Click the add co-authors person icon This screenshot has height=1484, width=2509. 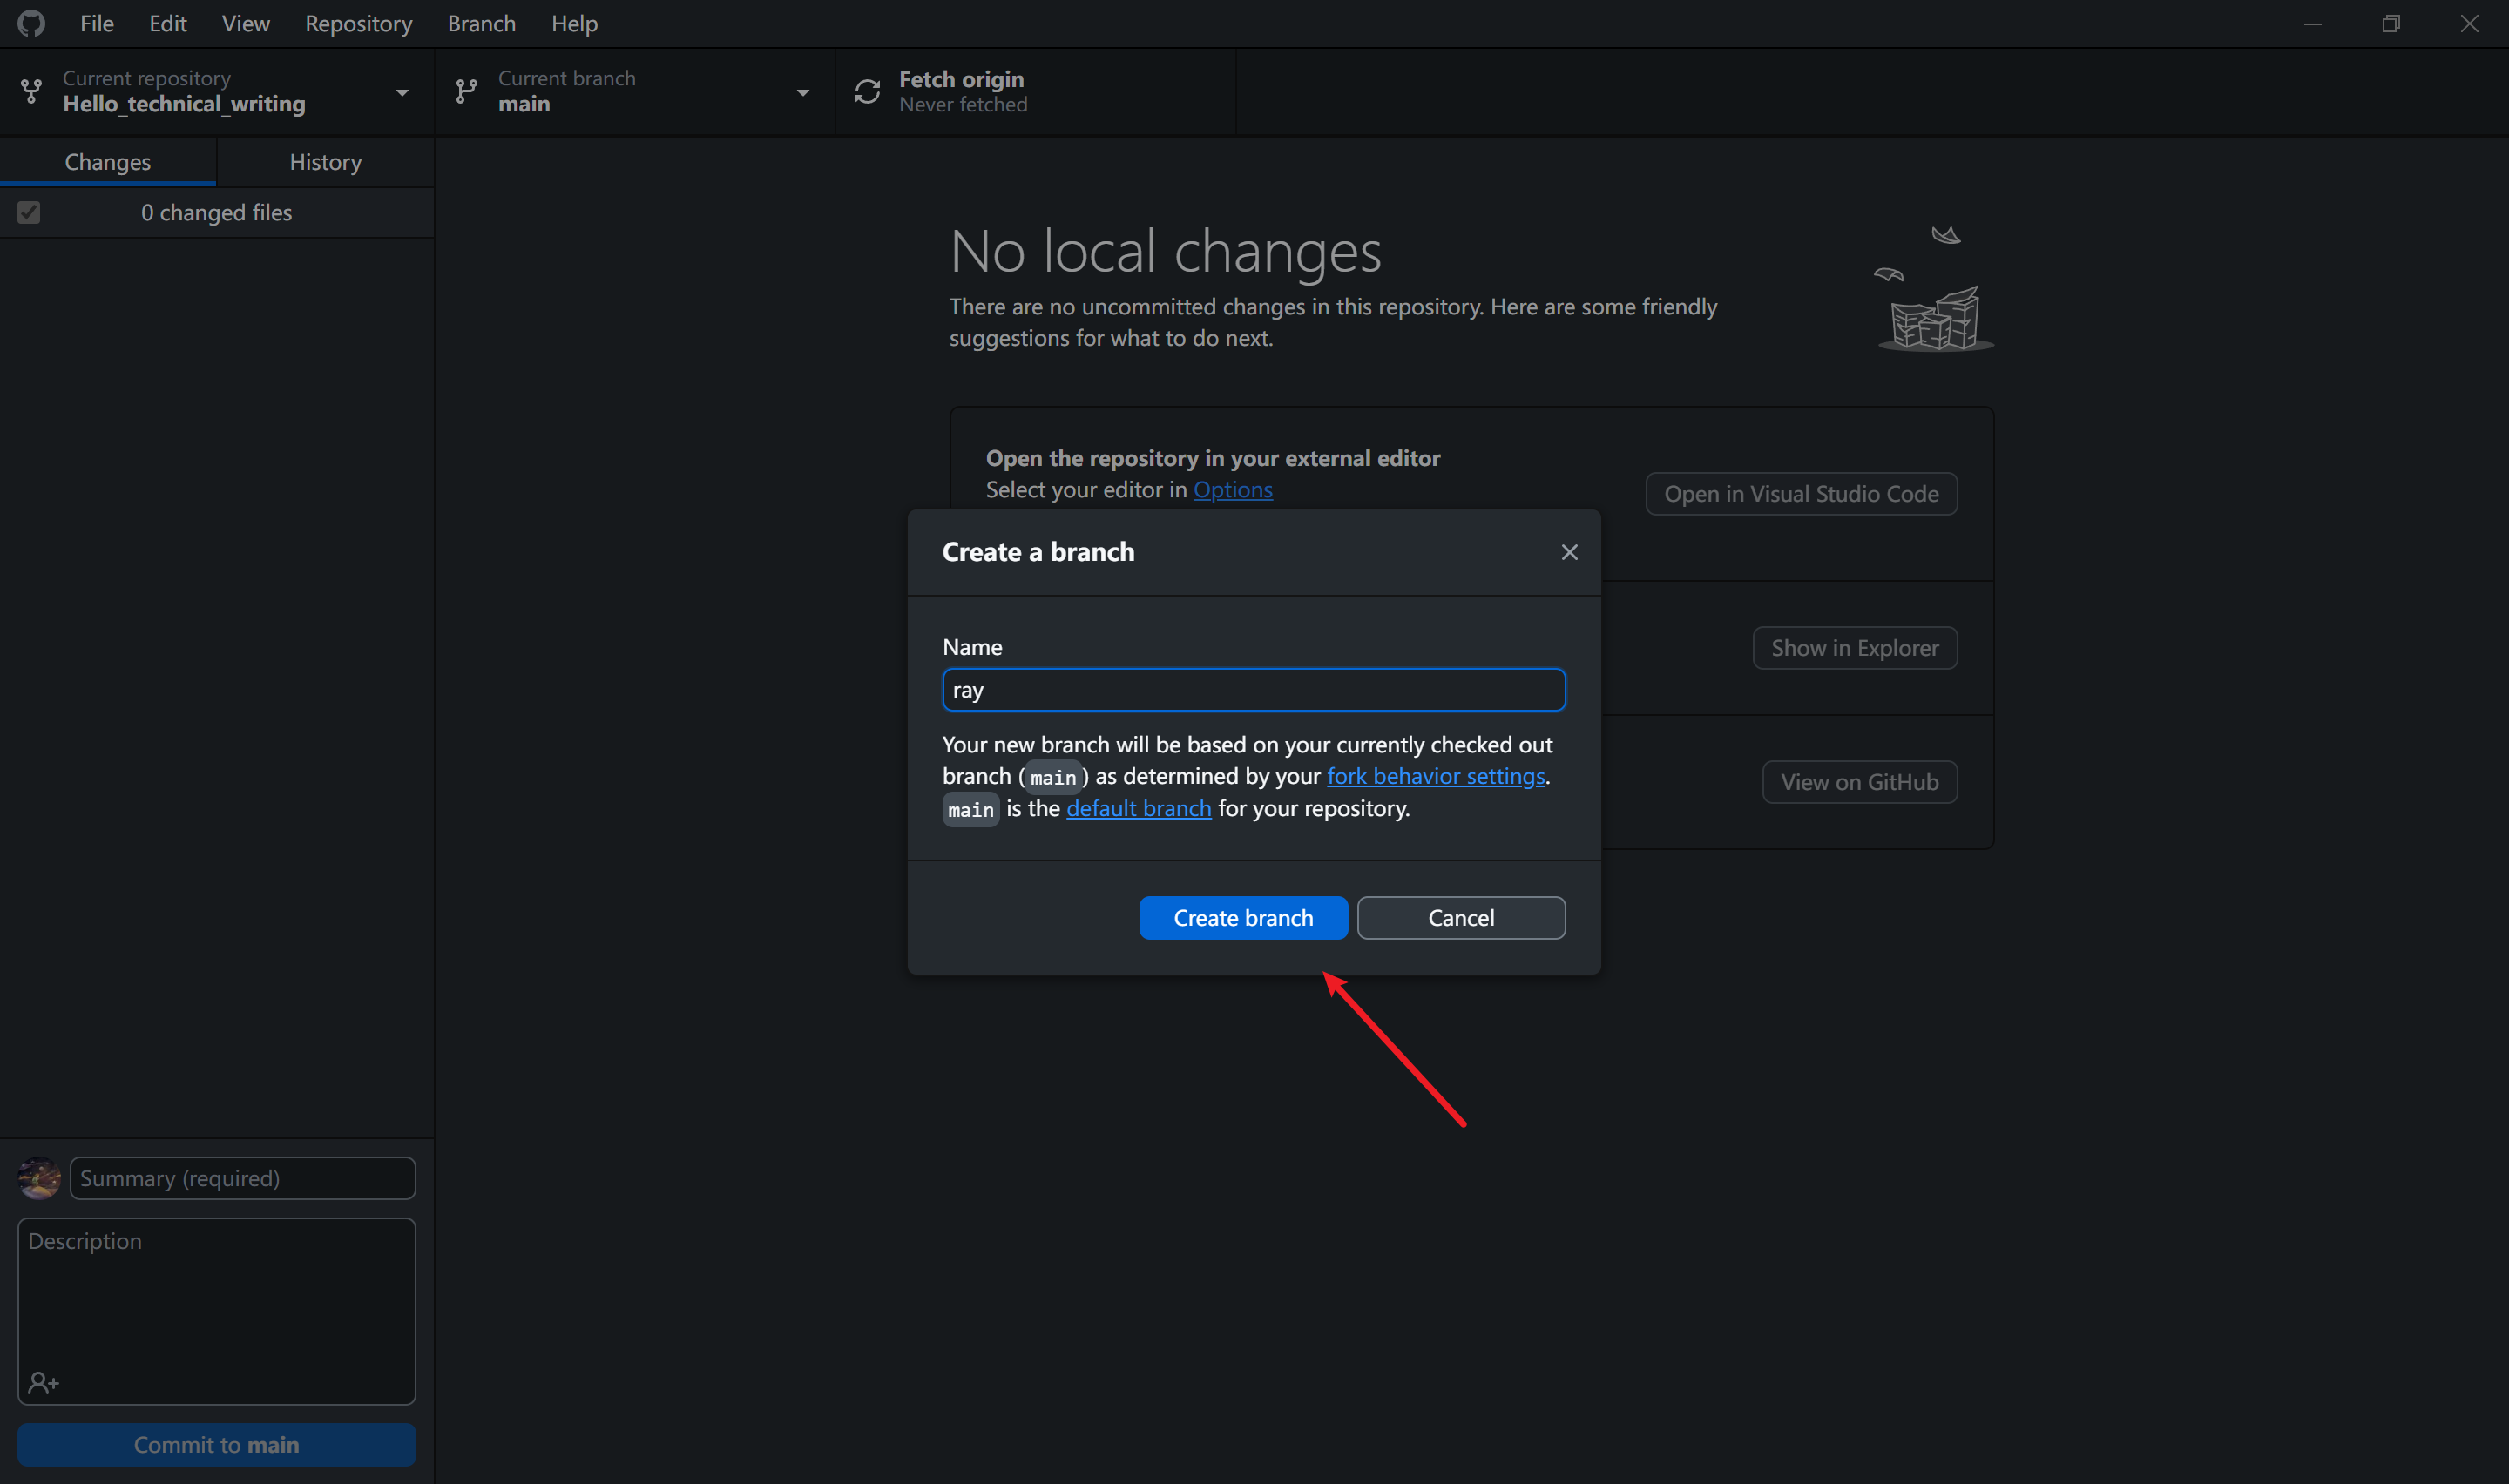[x=43, y=1382]
